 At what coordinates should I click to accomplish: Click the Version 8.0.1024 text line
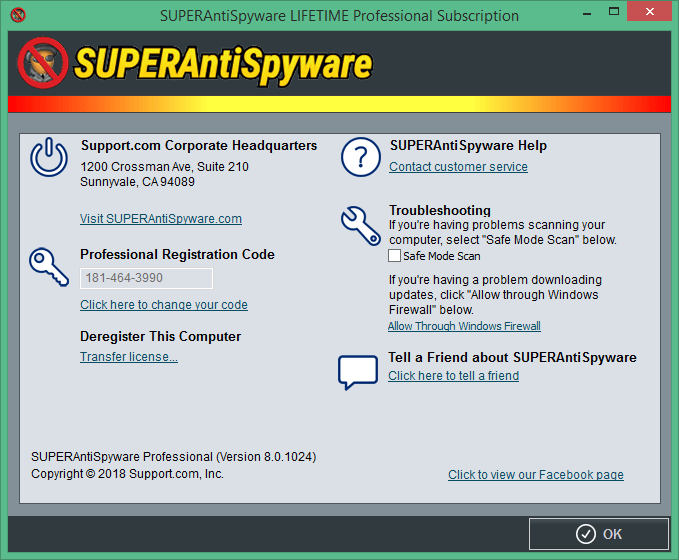174,457
